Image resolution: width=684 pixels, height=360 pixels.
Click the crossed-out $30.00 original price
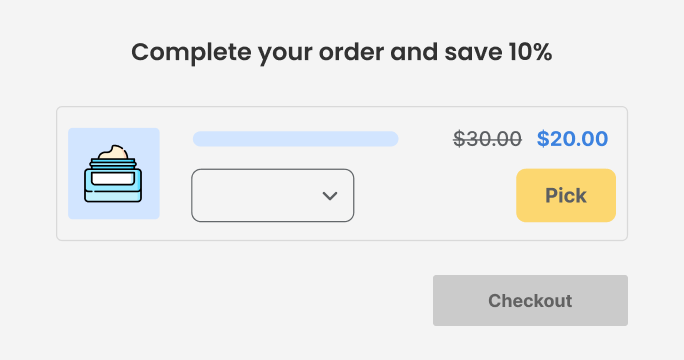pyautogui.click(x=487, y=139)
